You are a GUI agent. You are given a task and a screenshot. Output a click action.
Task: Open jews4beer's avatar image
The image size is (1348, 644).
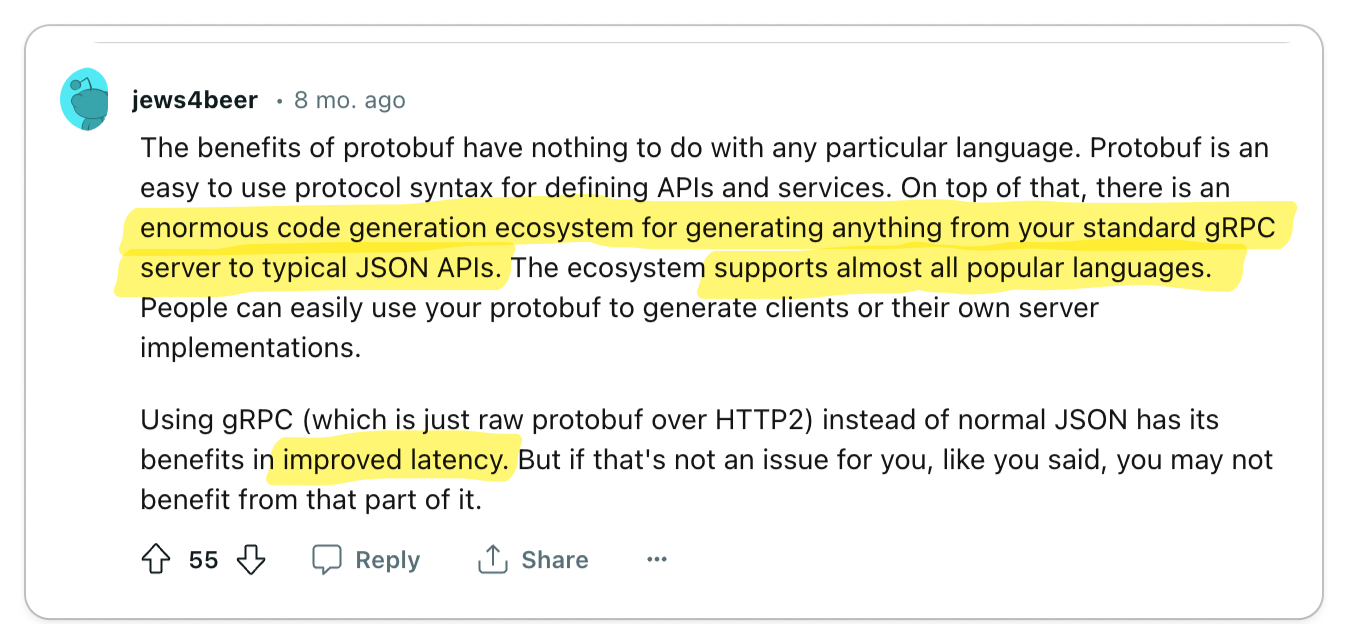click(x=85, y=100)
